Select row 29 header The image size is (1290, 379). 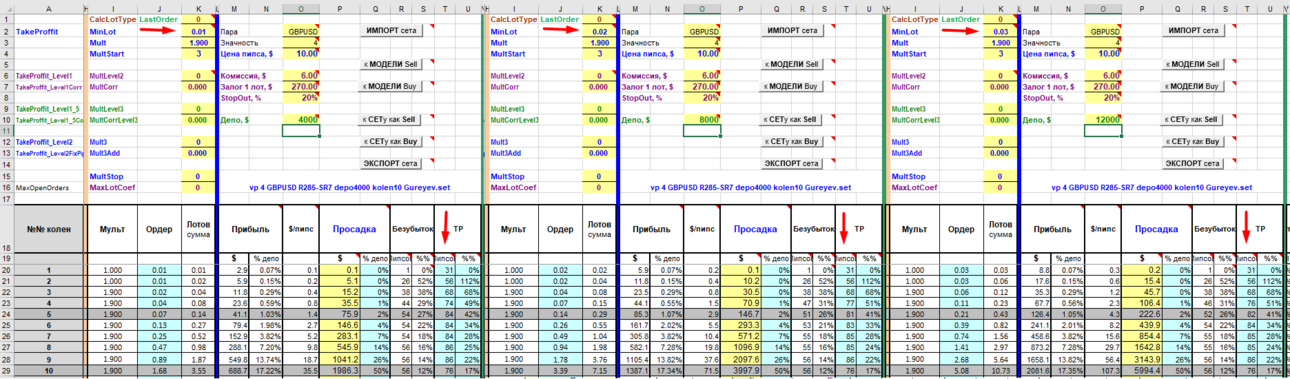(7, 371)
